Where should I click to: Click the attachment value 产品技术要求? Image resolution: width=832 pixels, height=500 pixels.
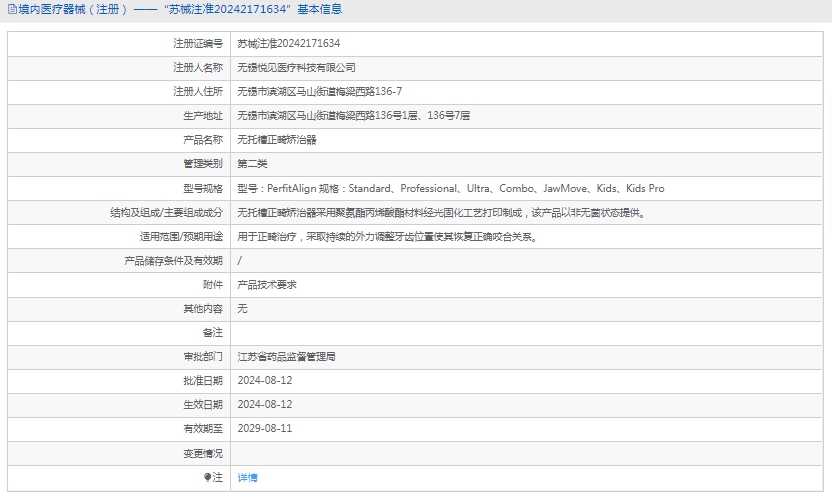pos(267,285)
